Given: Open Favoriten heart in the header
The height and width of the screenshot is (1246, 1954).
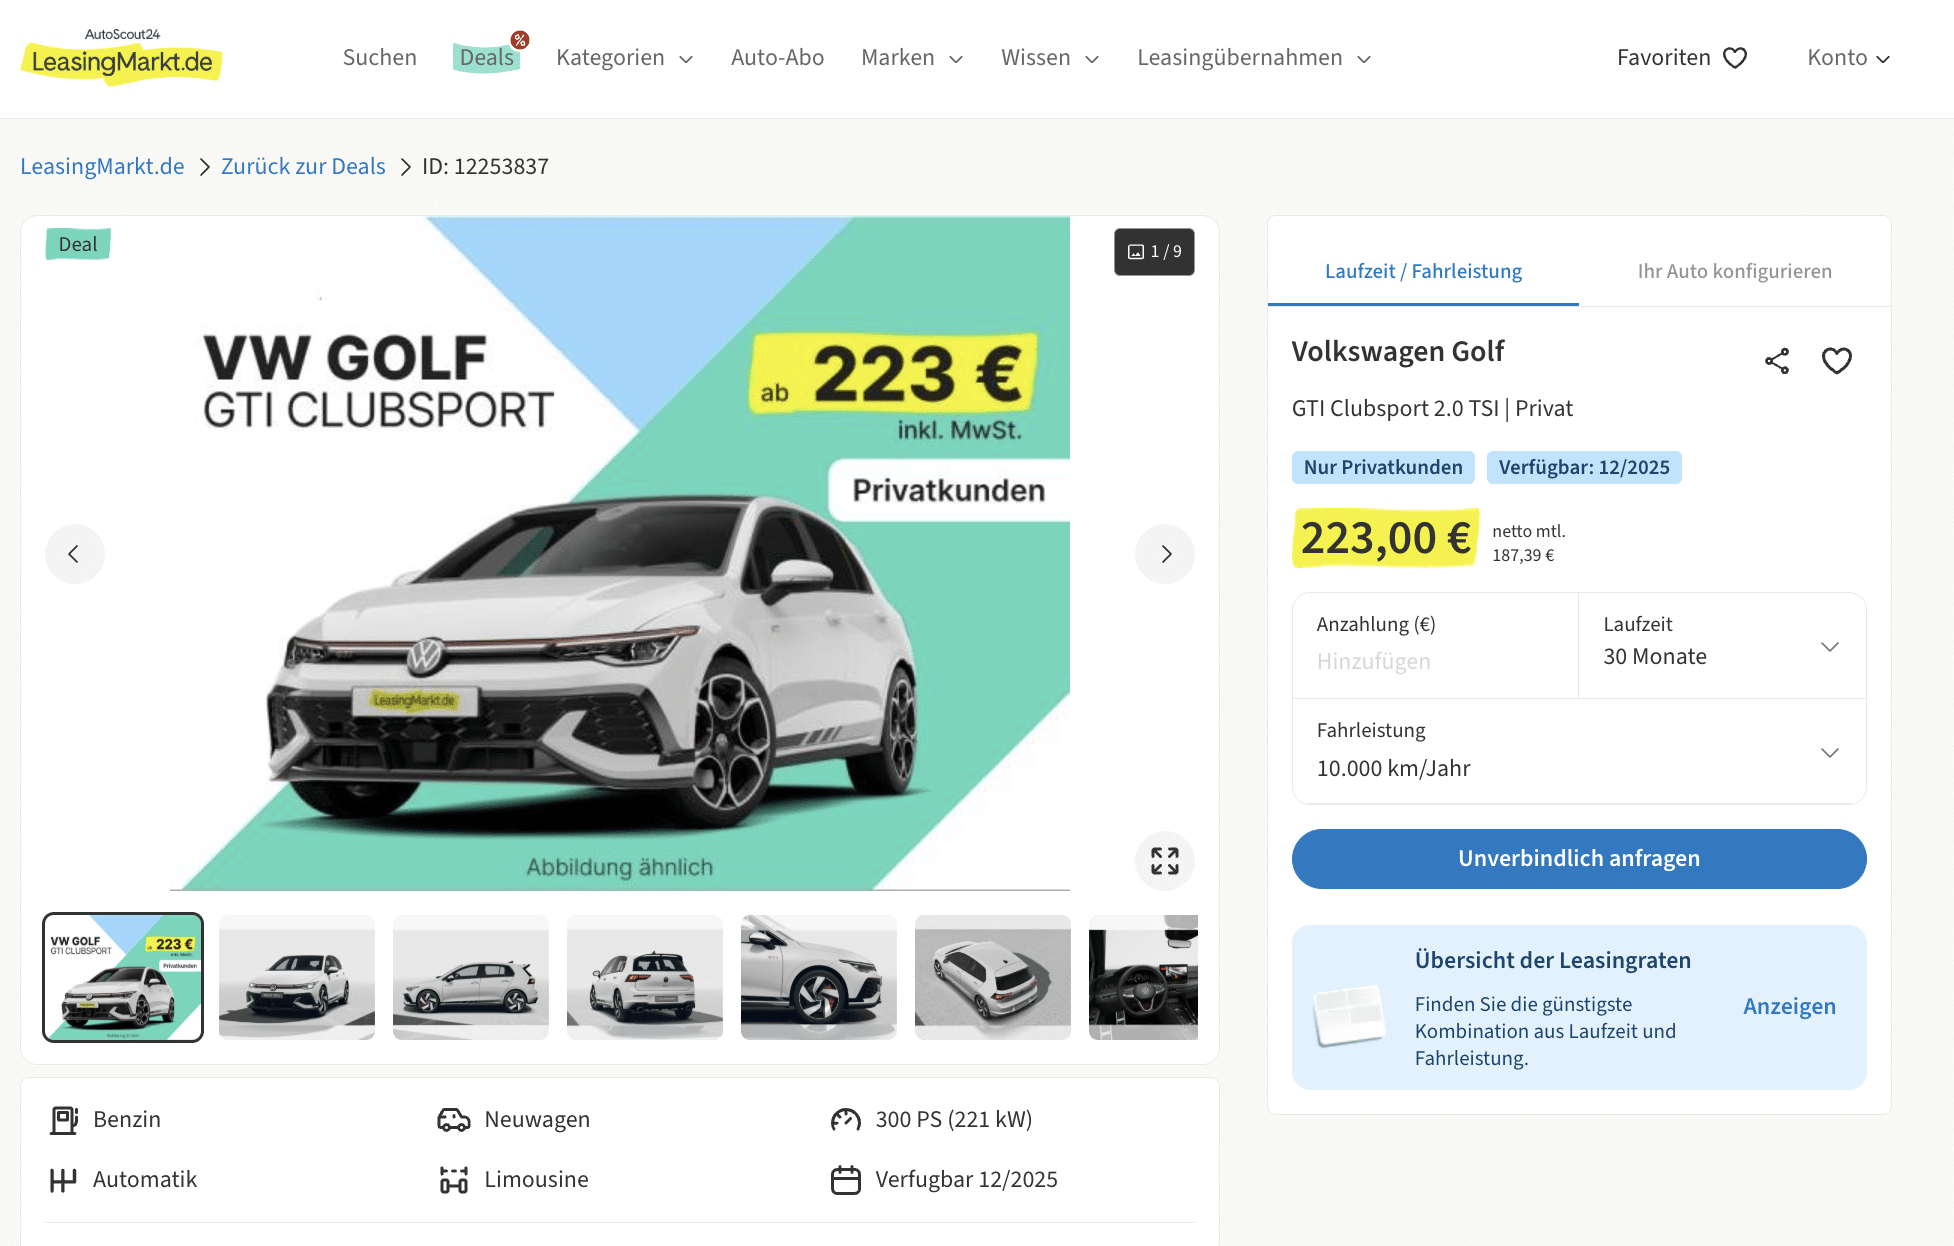Looking at the screenshot, I should click(x=1682, y=58).
